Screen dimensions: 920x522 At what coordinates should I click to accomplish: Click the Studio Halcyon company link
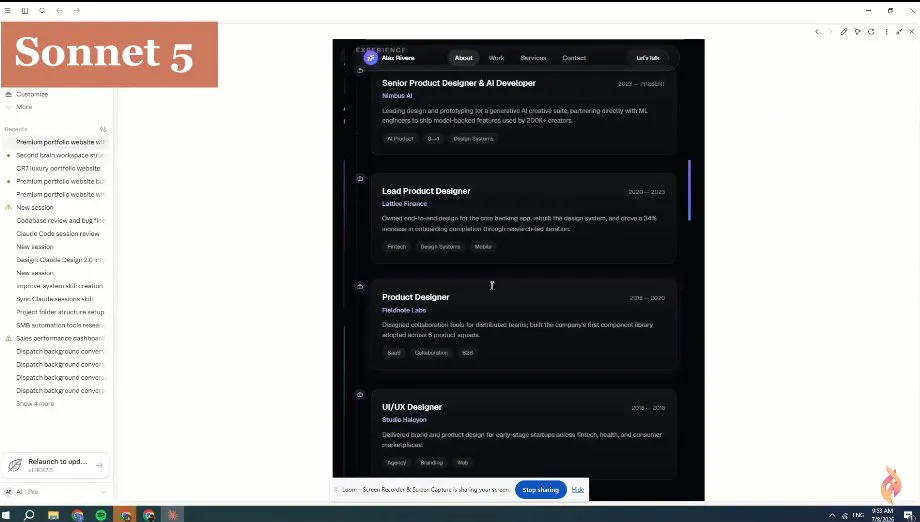click(404, 420)
